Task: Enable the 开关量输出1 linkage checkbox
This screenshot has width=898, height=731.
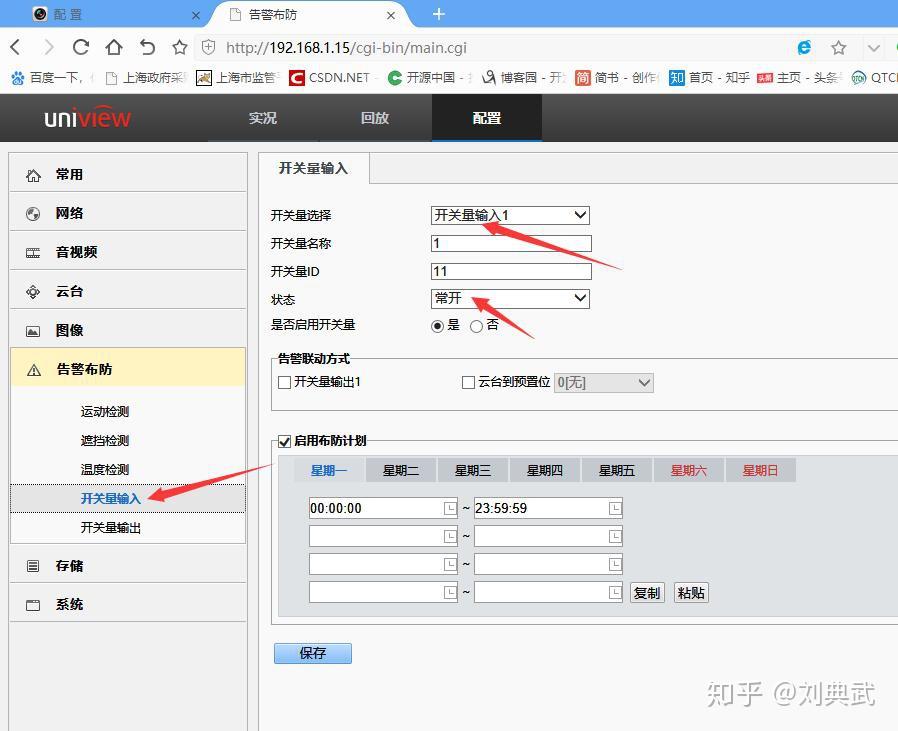Action: 285,382
